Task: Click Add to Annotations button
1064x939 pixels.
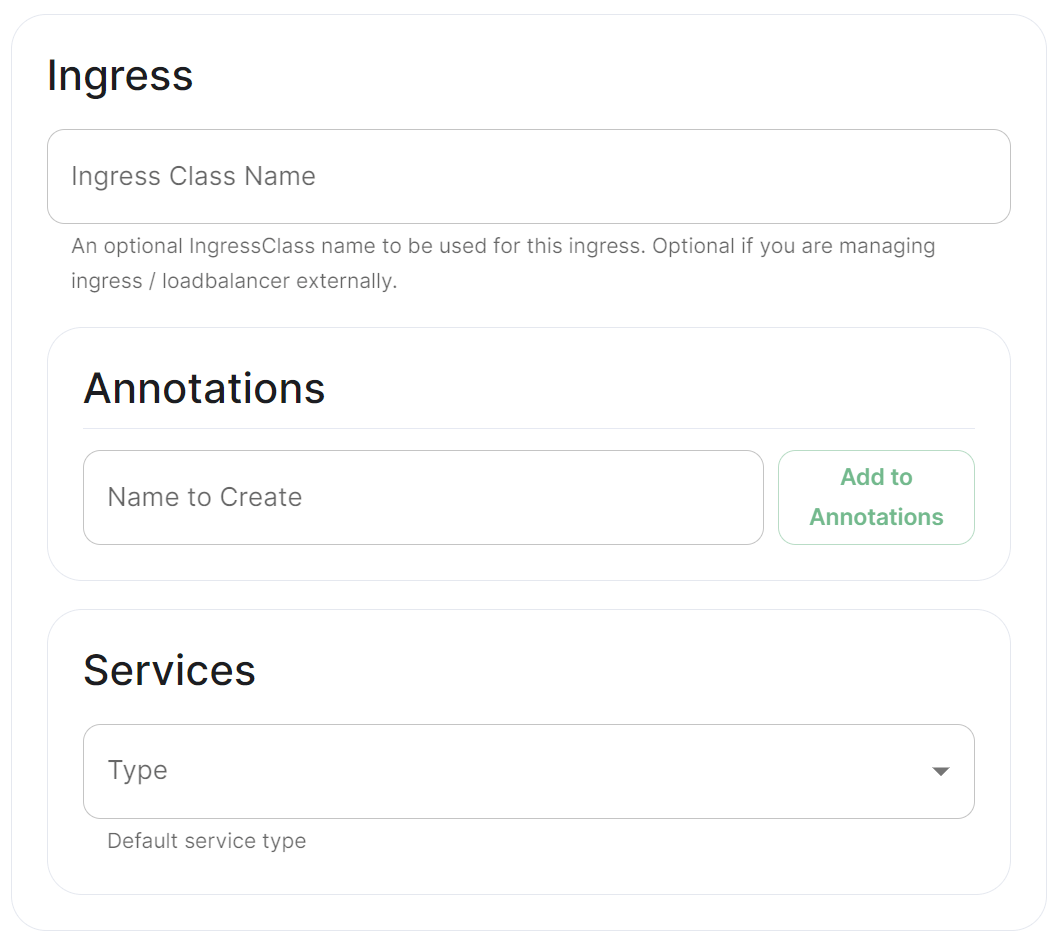Action: tap(876, 497)
